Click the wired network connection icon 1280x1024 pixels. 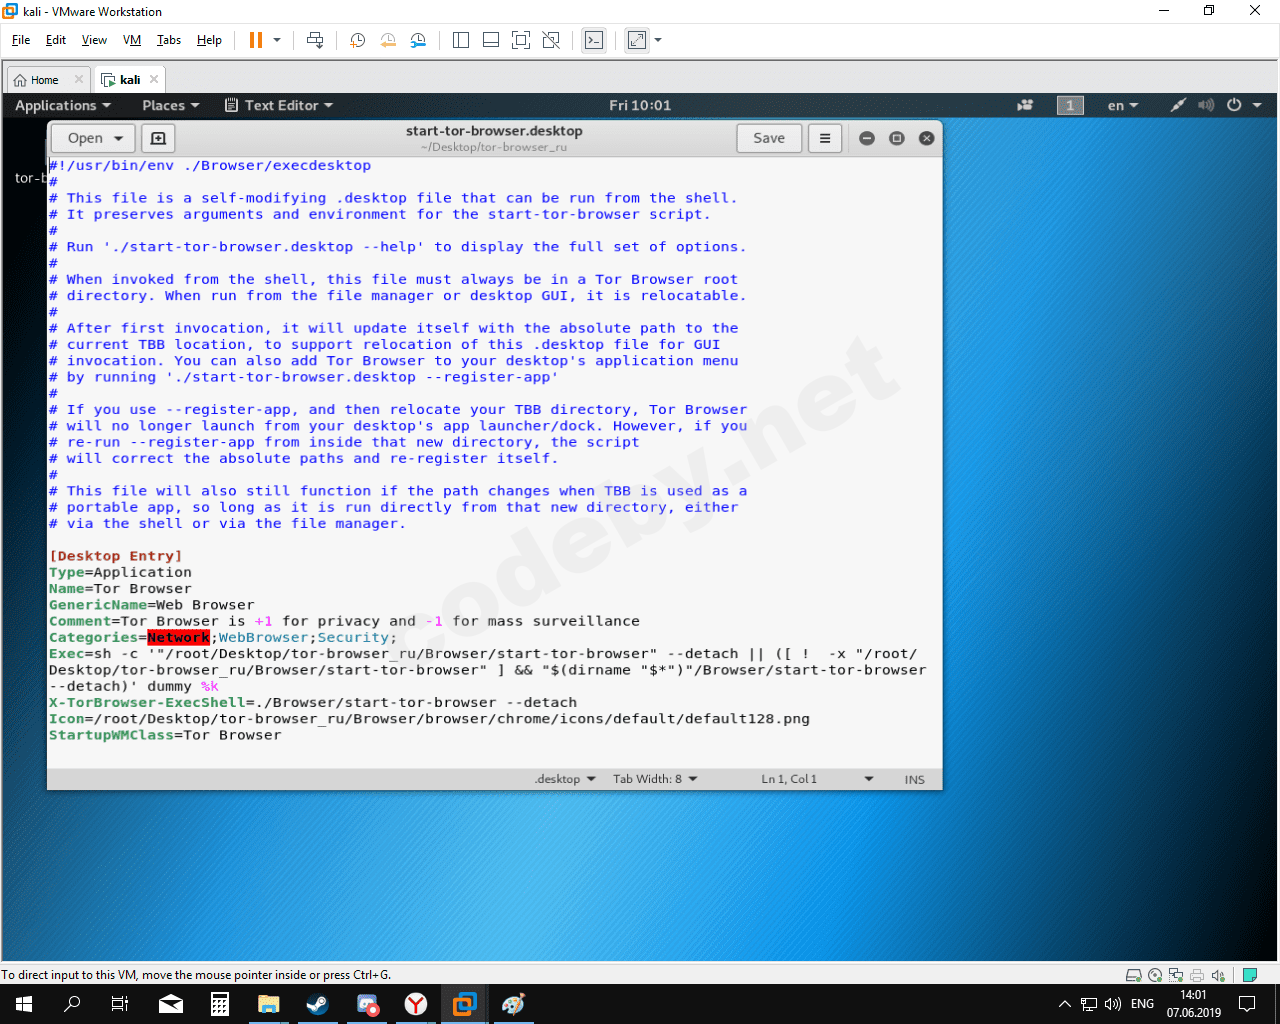click(1178, 105)
